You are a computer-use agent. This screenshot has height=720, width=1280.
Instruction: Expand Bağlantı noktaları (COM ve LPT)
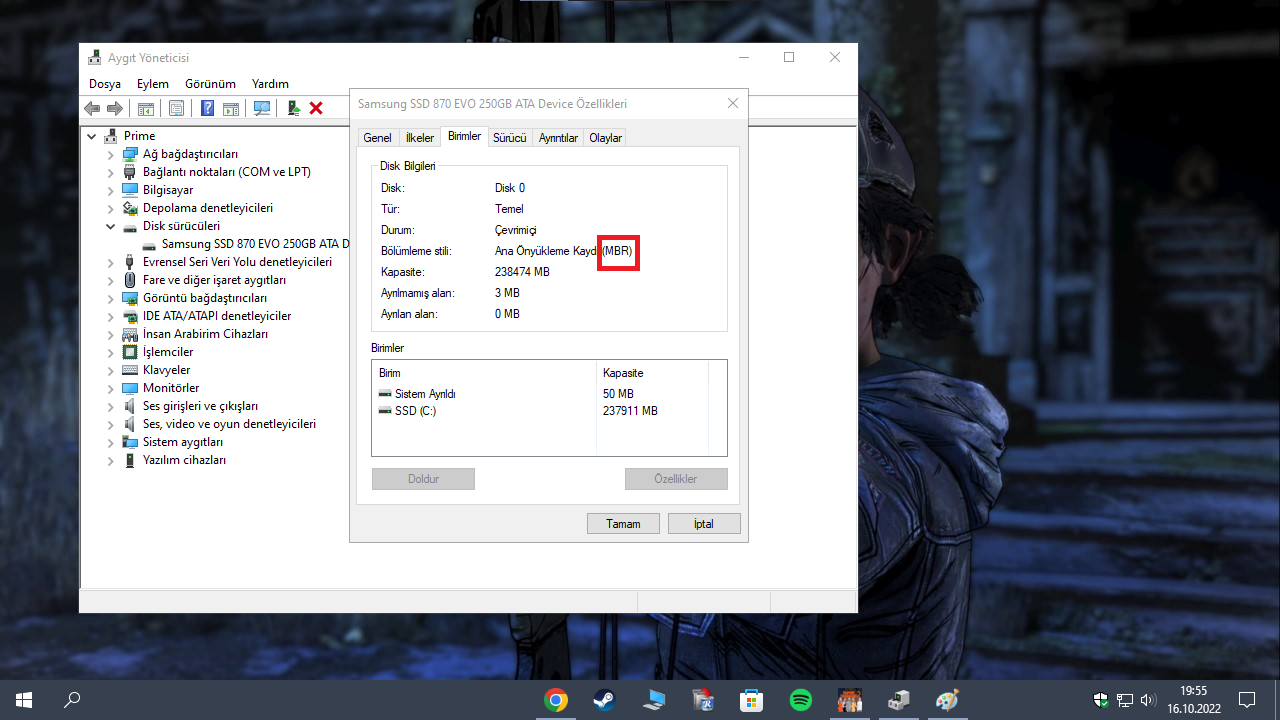[x=111, y=172]
